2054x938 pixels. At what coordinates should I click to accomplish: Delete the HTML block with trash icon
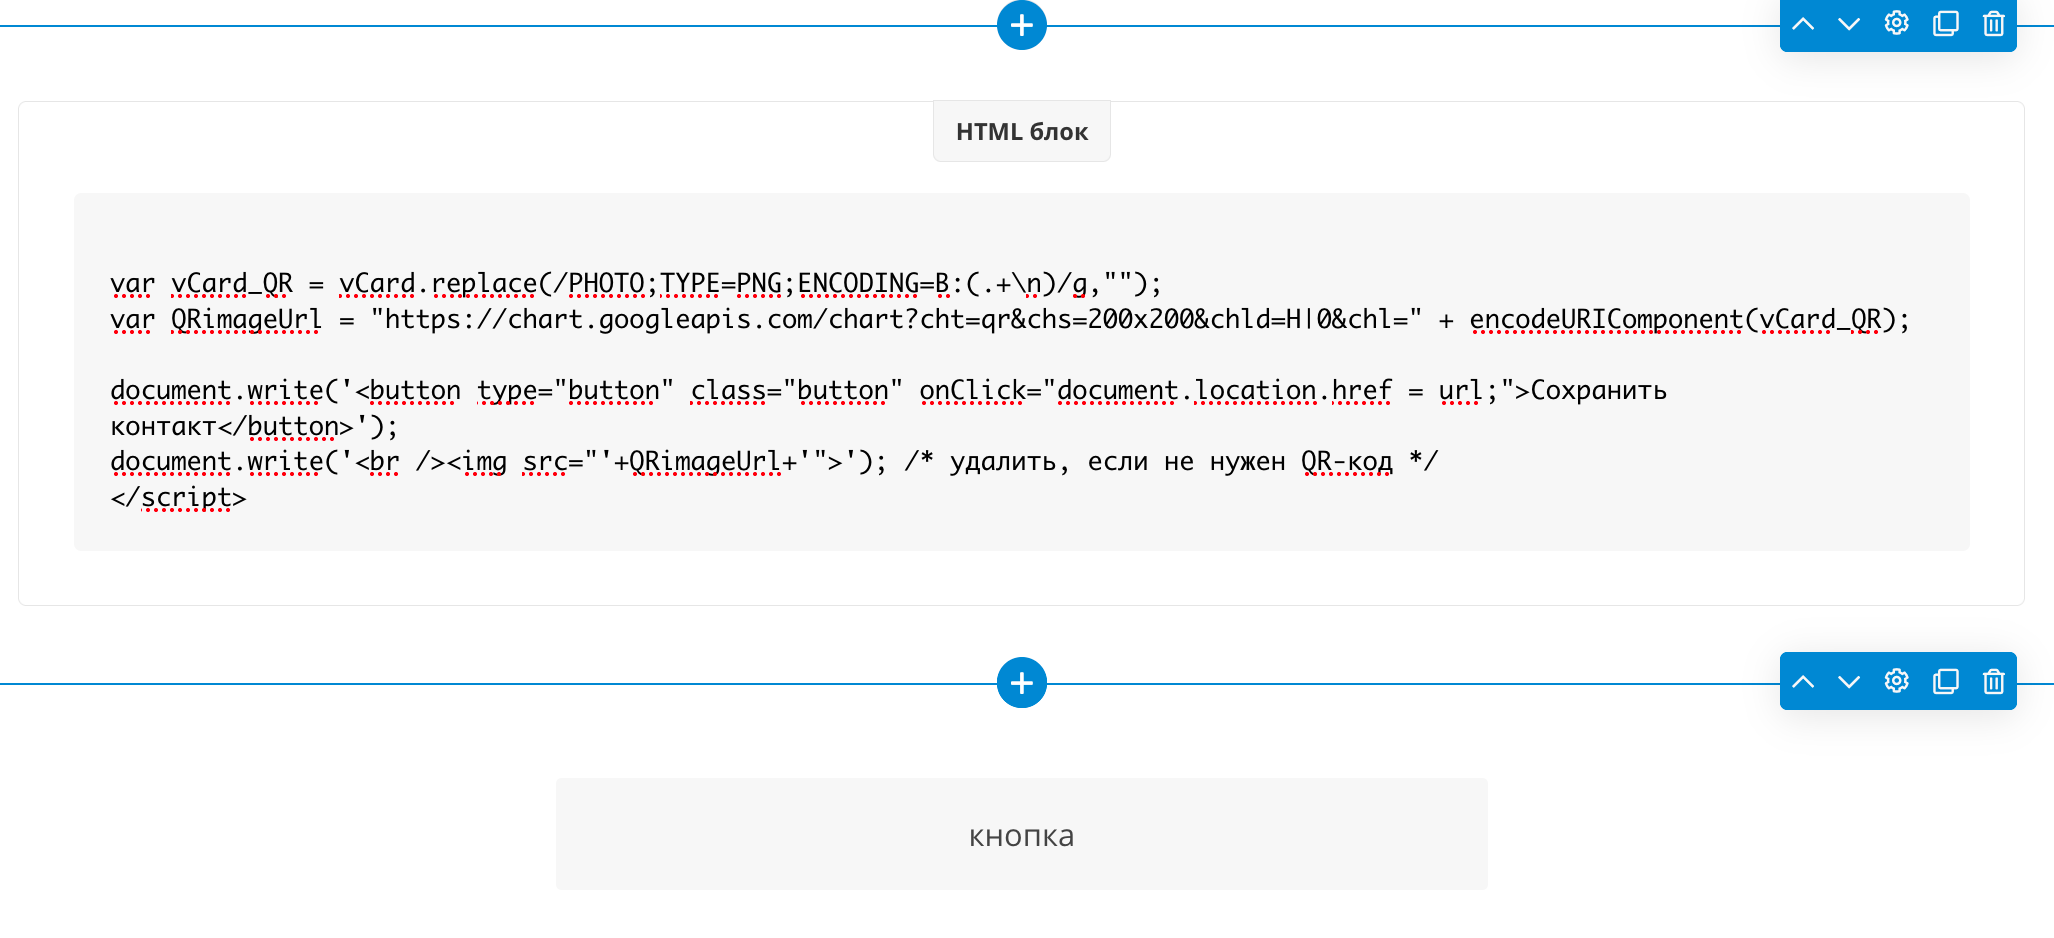pos(1993,24)
